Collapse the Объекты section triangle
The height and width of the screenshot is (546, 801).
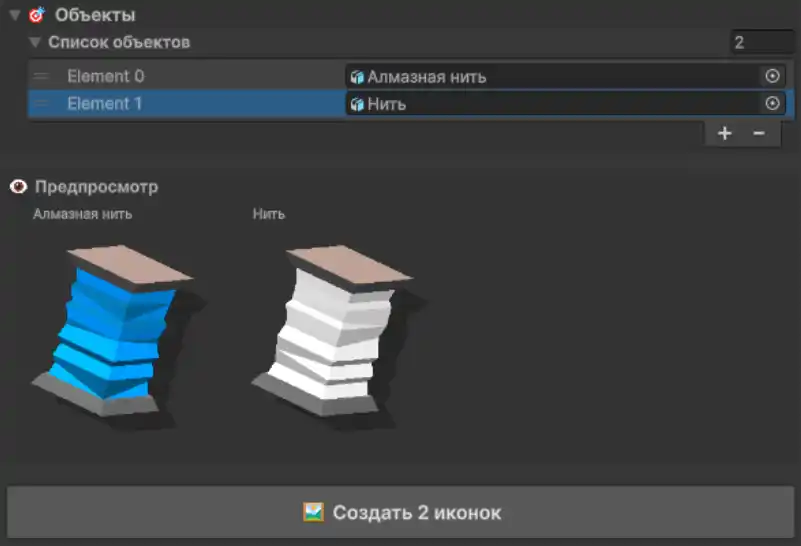click(15, 15)
